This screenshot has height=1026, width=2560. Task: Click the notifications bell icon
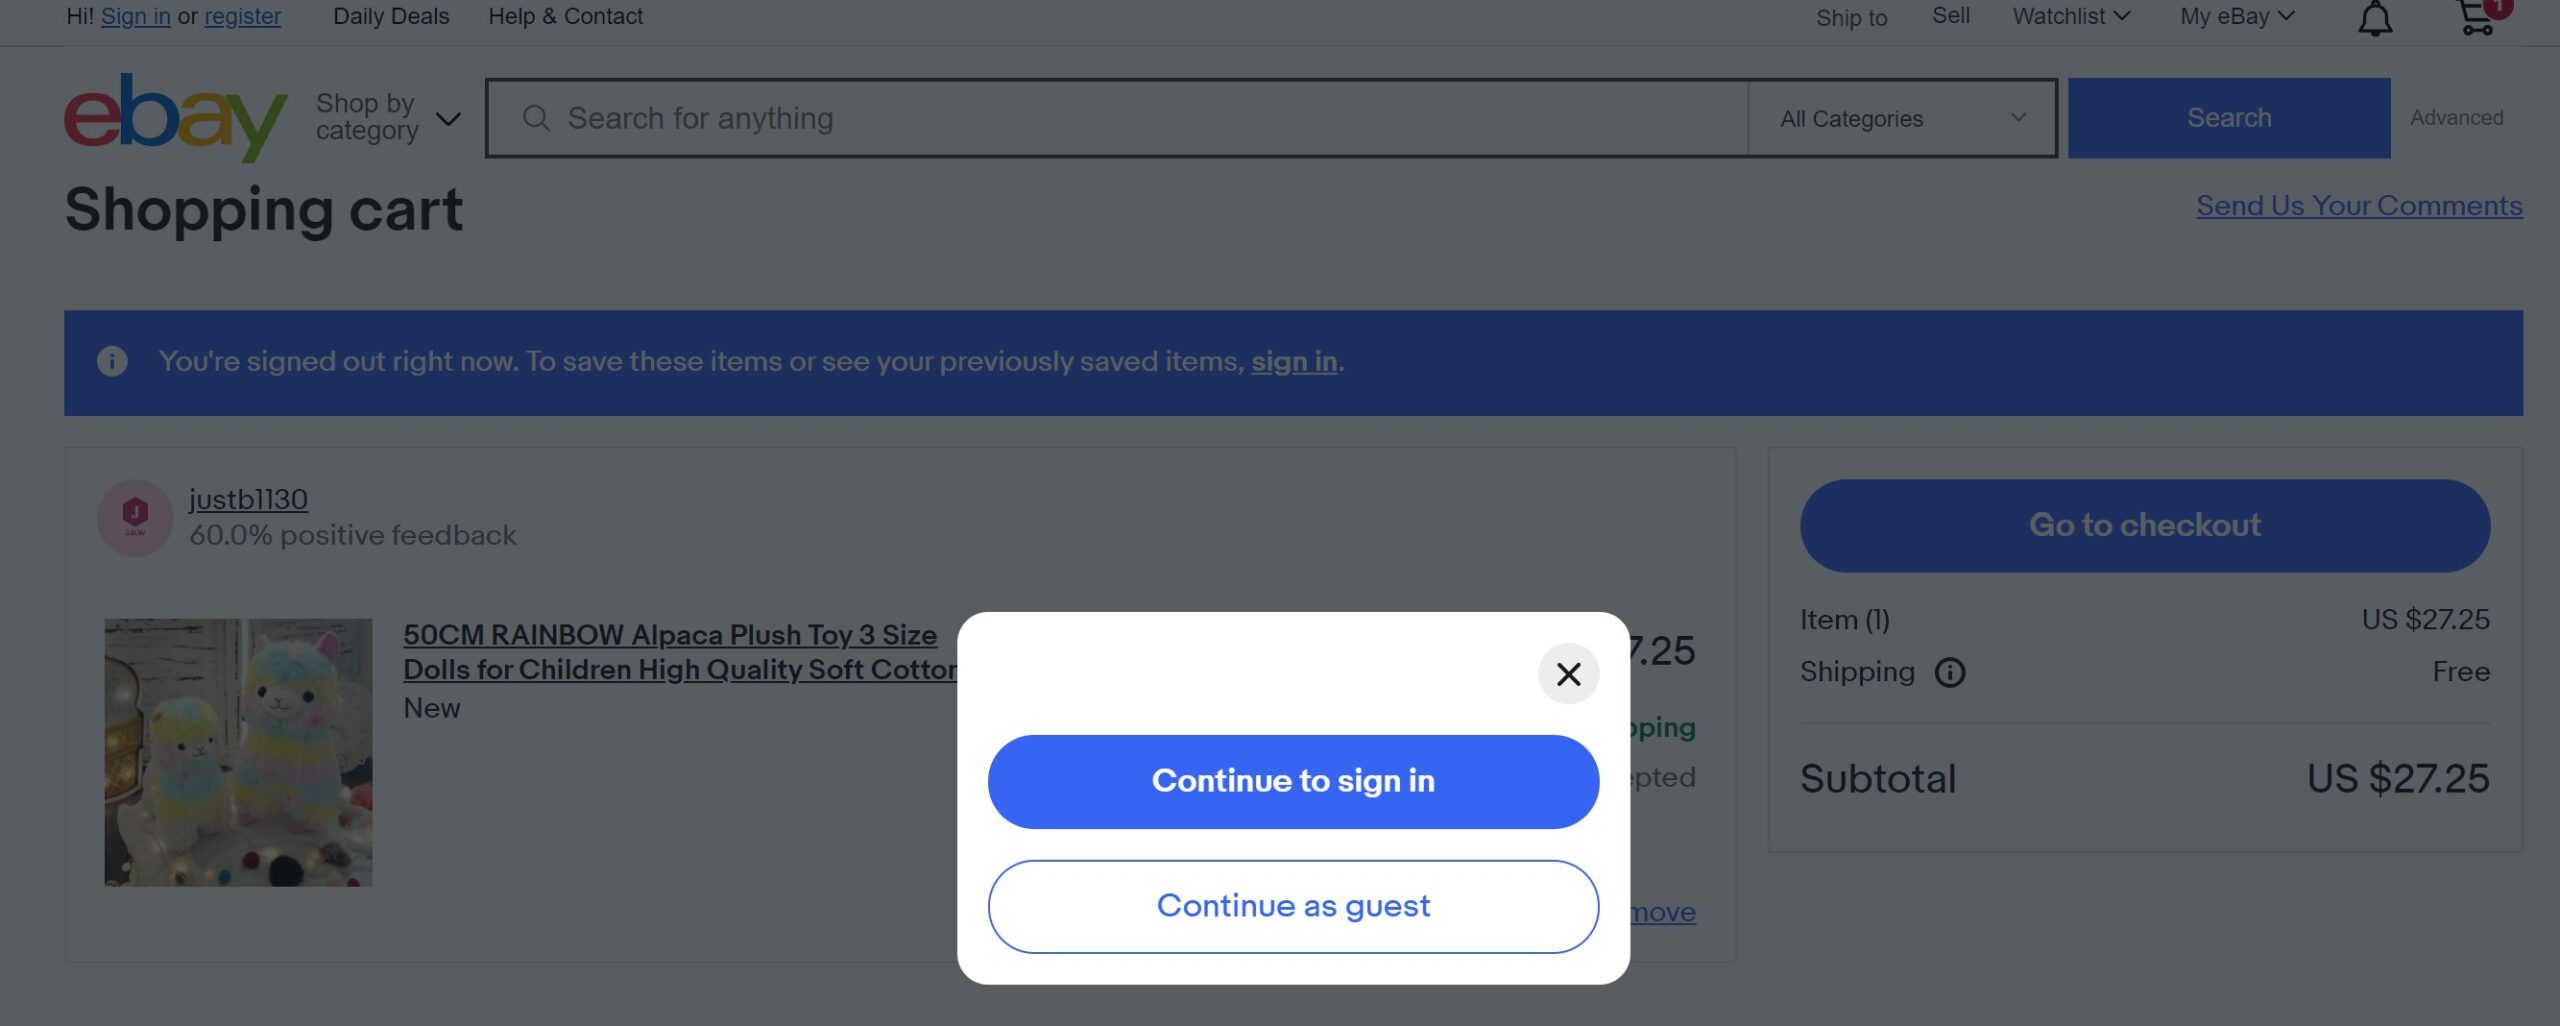click(2375, 18)
